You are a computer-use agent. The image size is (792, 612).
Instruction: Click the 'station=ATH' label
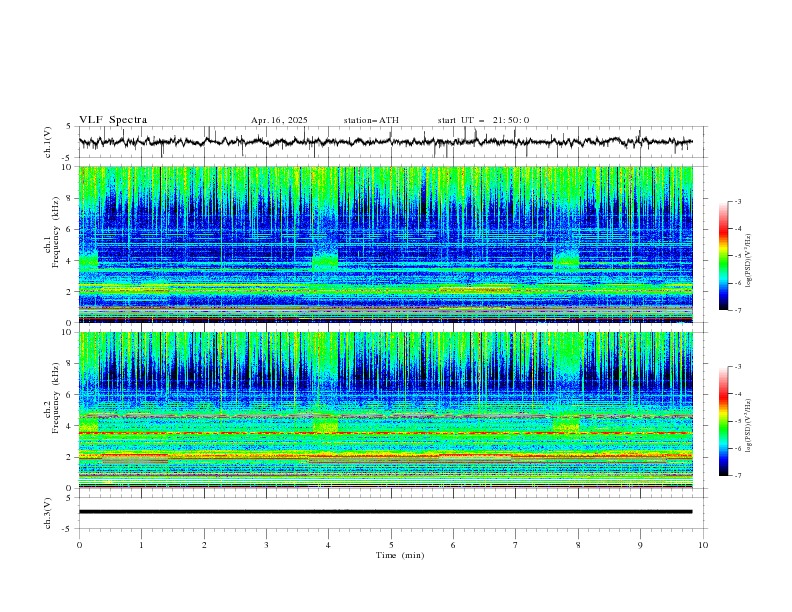tap(371, 120)
